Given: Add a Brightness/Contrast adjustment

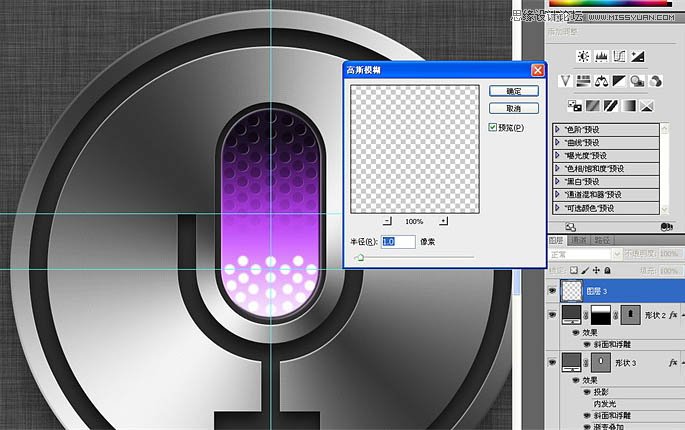Looking at the screenshot, I should (x=583, y=56).
